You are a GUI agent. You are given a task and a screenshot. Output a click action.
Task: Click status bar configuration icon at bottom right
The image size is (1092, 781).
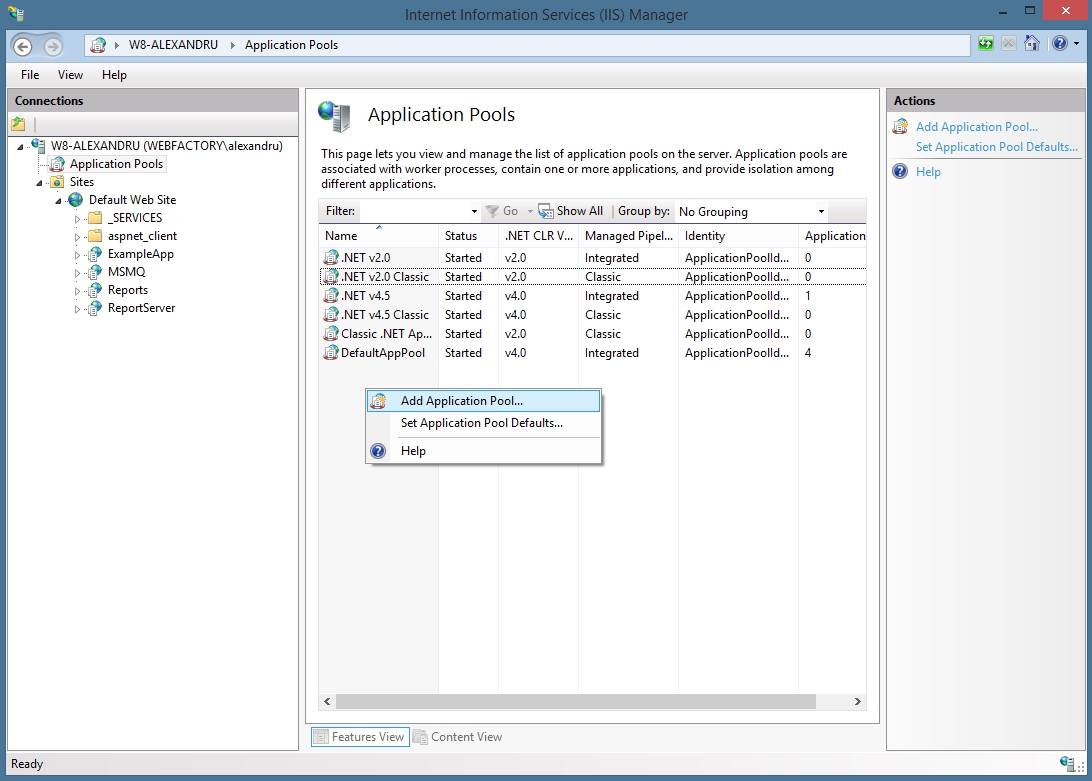point(1066,764)
